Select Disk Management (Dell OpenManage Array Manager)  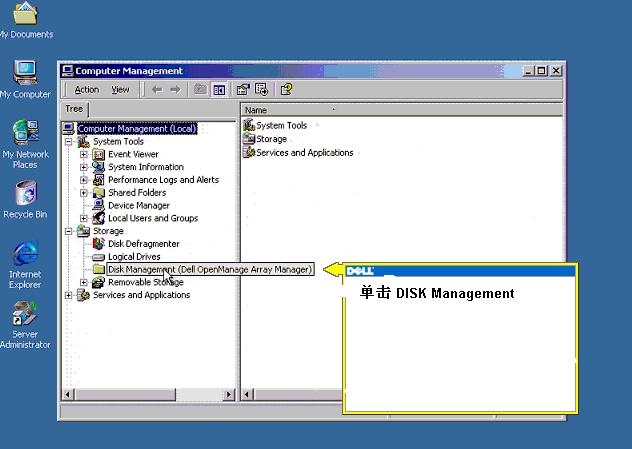click(210, 269)
